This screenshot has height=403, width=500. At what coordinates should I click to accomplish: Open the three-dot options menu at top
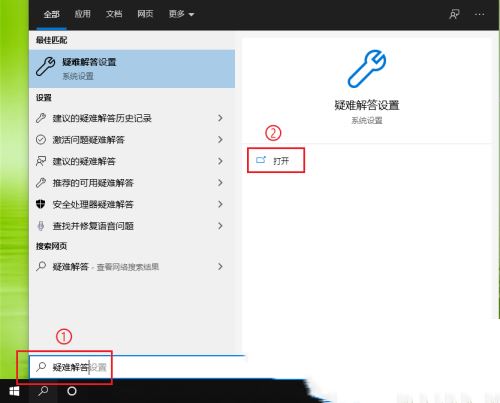point(479,14)
